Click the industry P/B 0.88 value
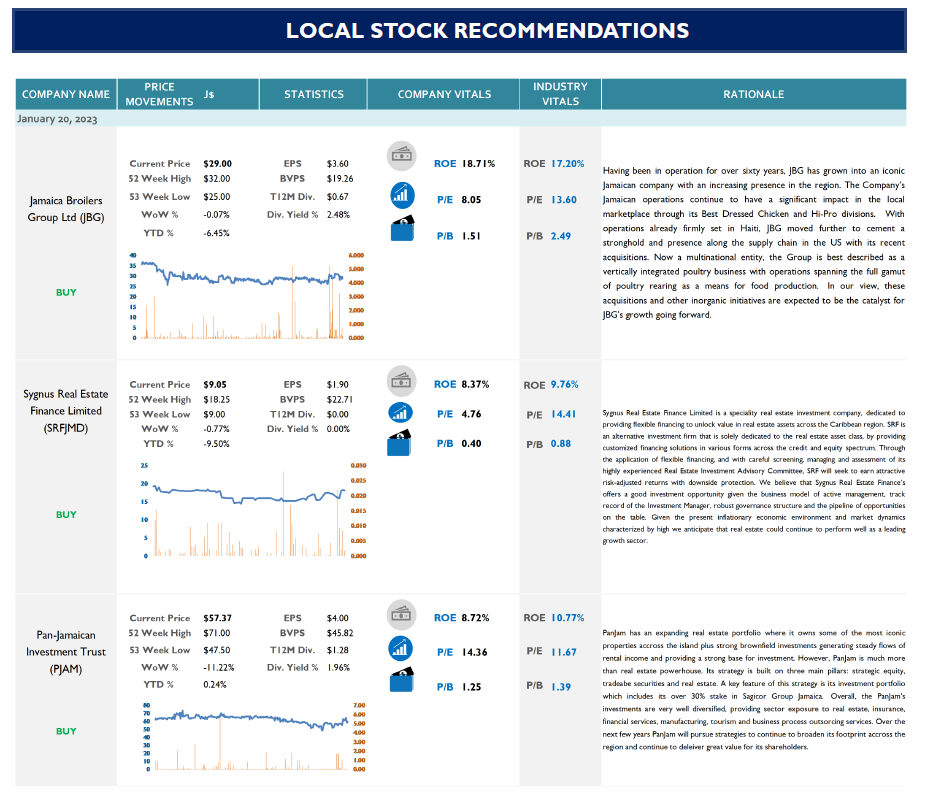The height and width of the screenshot is (794, 932). [x=561, y=443]
